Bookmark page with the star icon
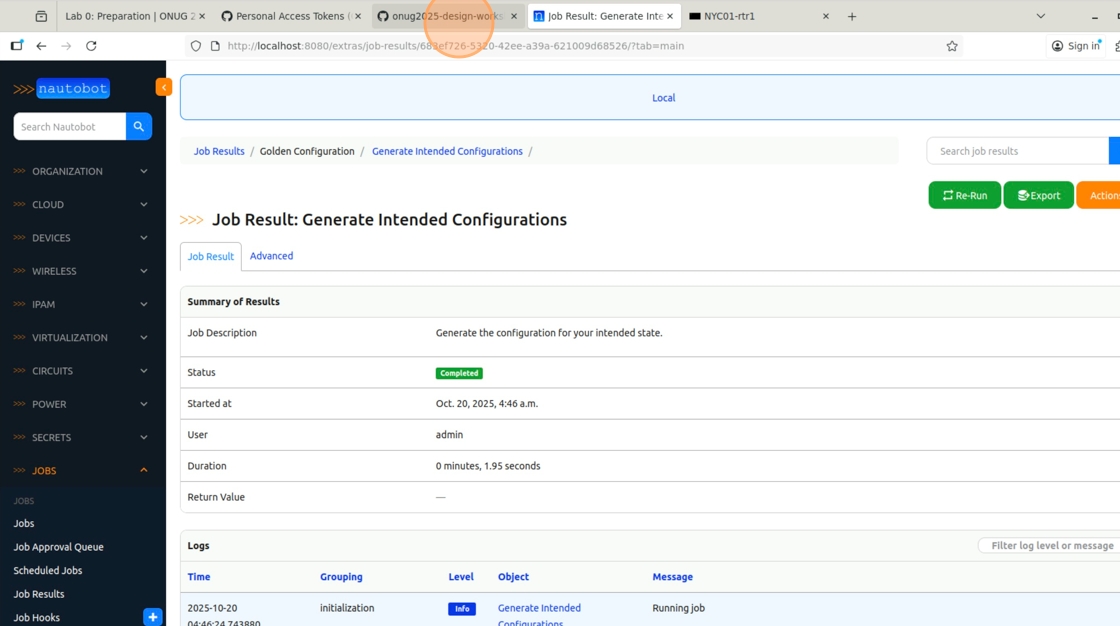 point(951,46)
